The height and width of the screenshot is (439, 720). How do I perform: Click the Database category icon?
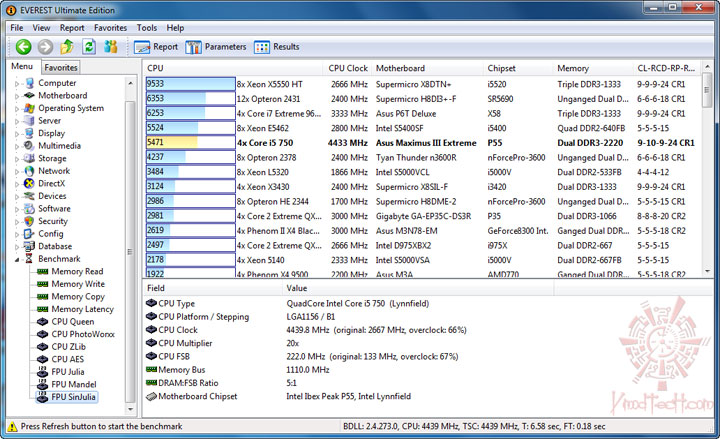[x=30, y=246]
